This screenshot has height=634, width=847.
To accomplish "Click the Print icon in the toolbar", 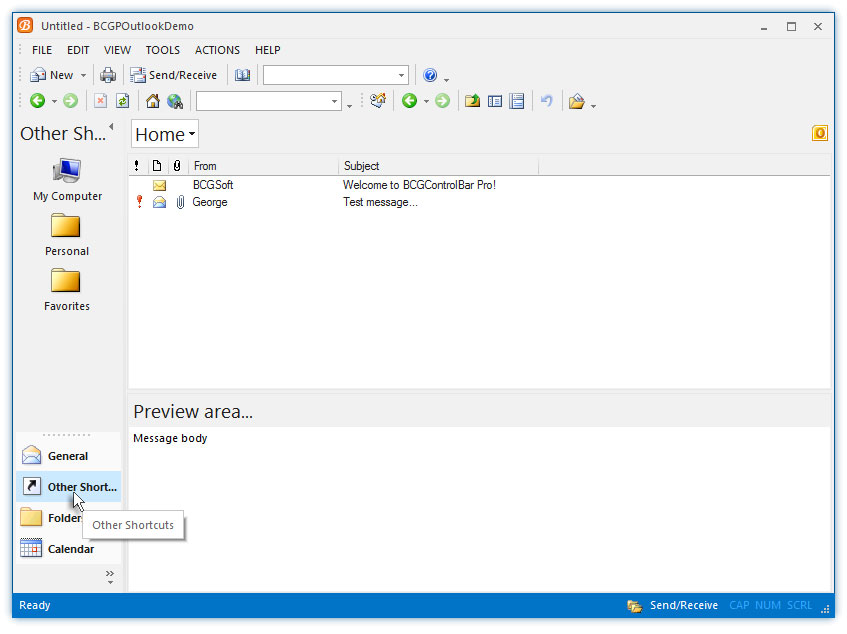I will (107, 75).
